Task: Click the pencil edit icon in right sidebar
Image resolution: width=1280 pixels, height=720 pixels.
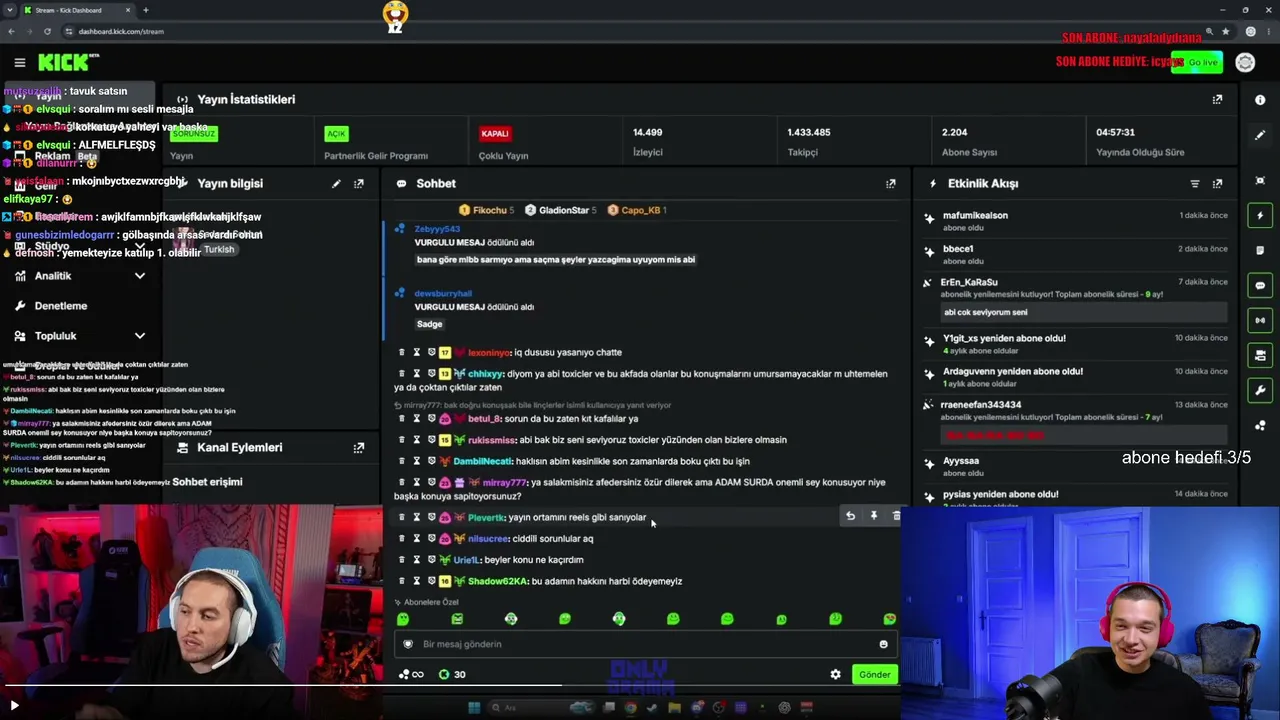Action: (1260, 135)
